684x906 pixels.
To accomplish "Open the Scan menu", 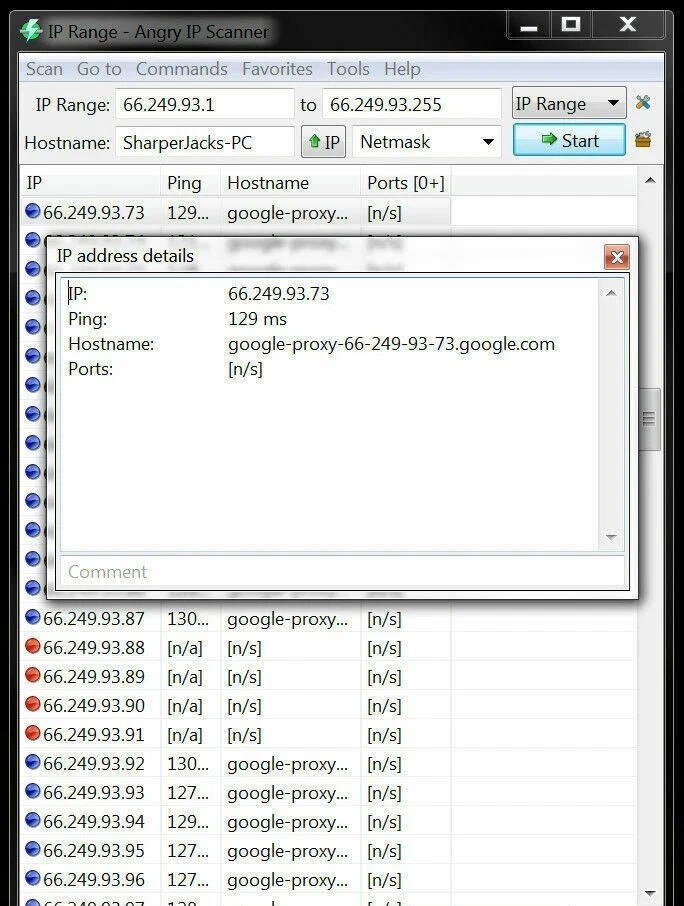I will pyautogui.click(x=44, y=69).
